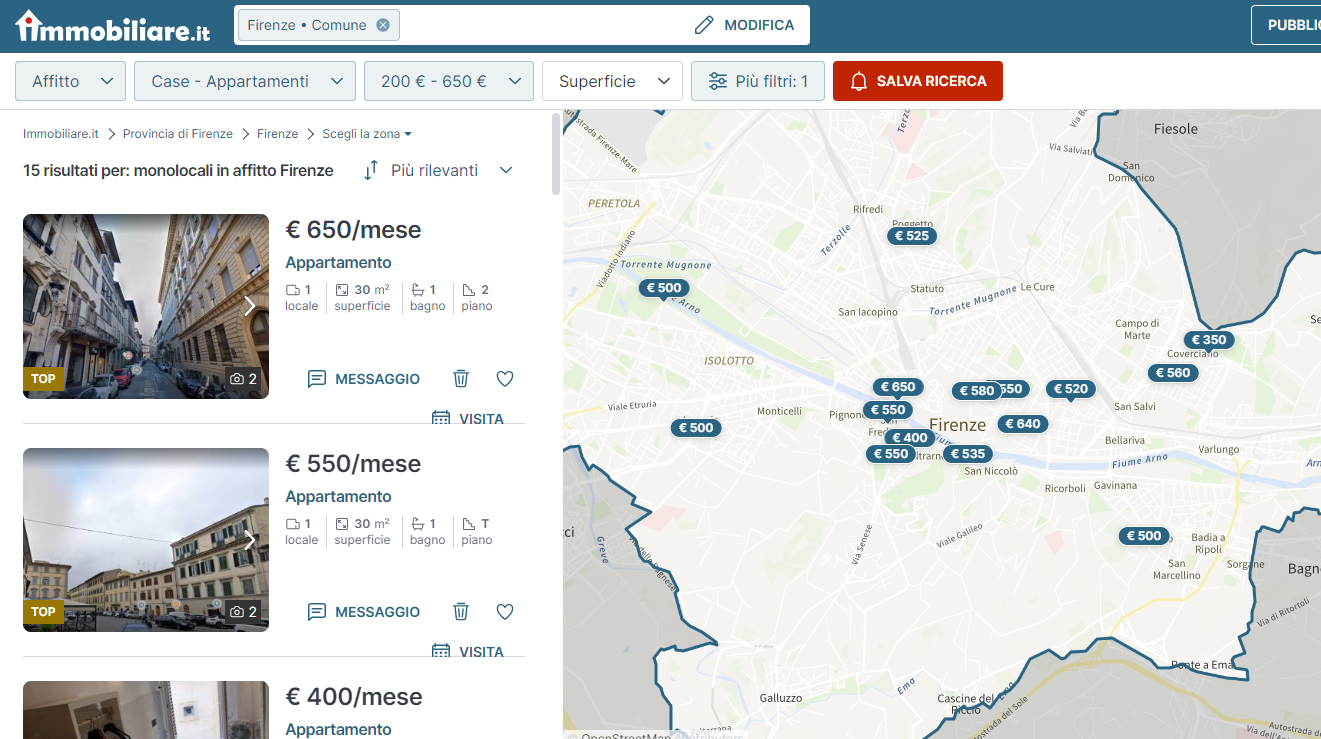1321x739 pixels.
Task: Show next photo of the € 550/mese listing
Action: coord(250,541)
